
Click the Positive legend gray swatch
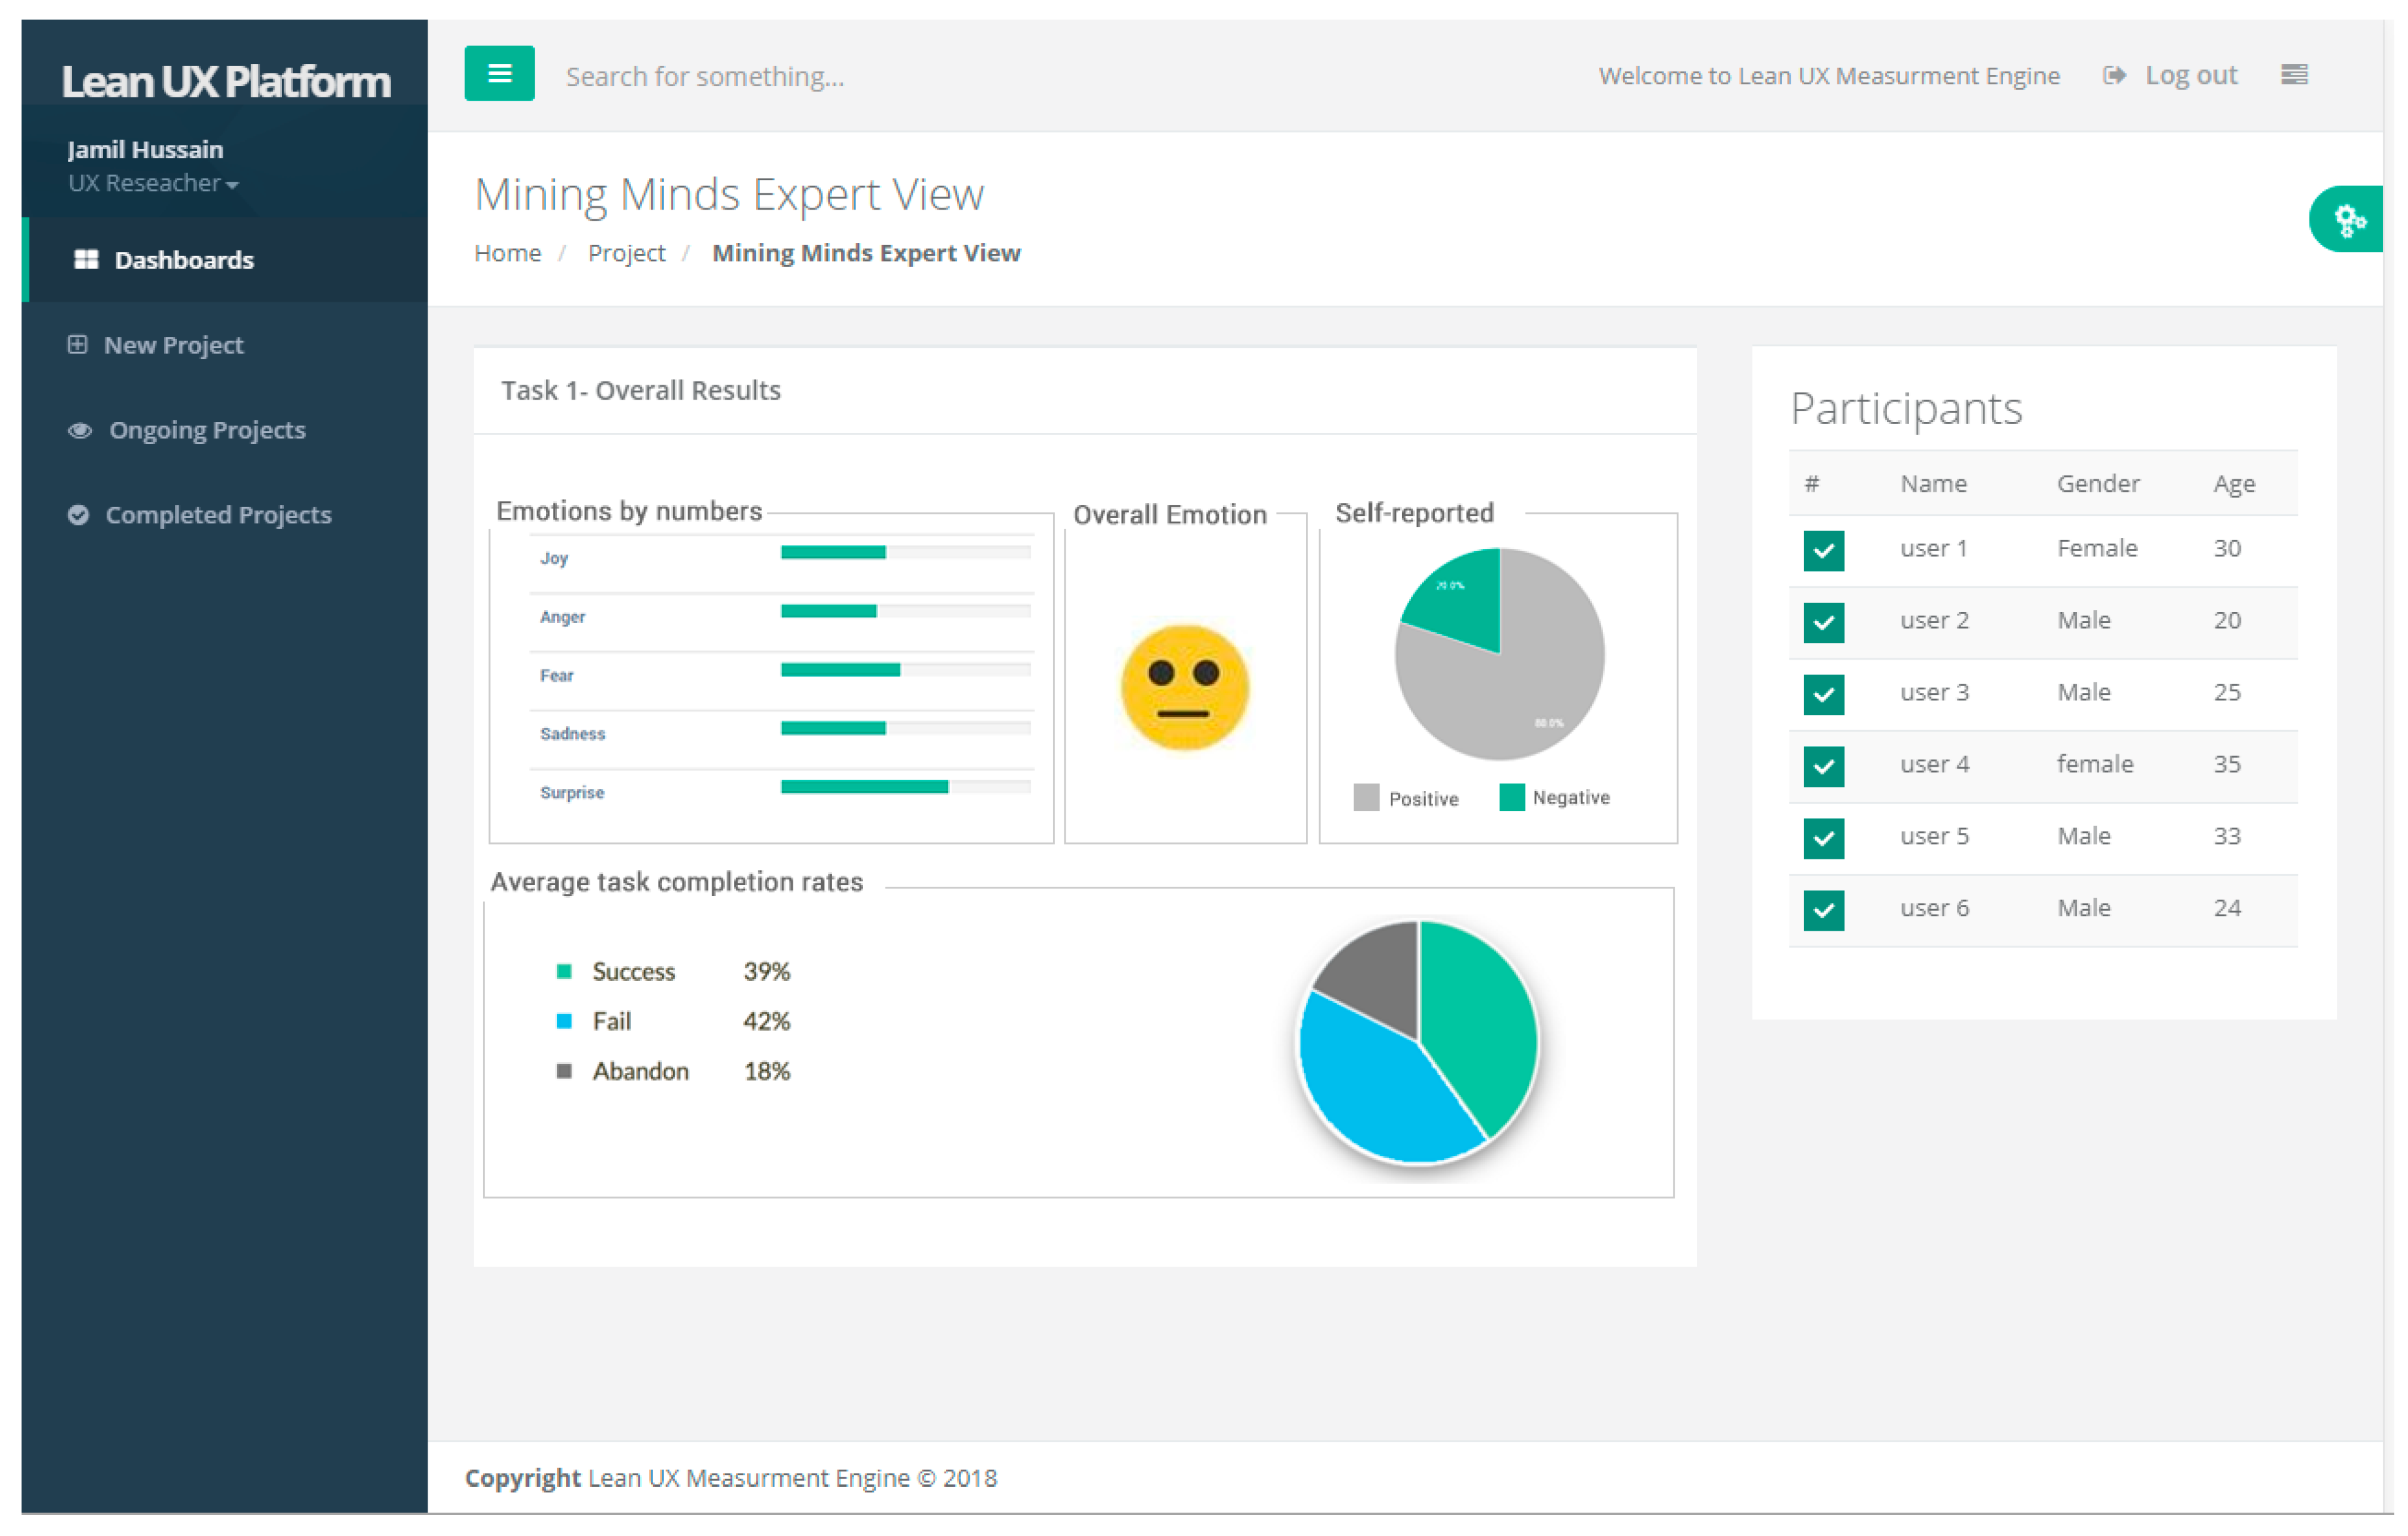point(1366,797)
